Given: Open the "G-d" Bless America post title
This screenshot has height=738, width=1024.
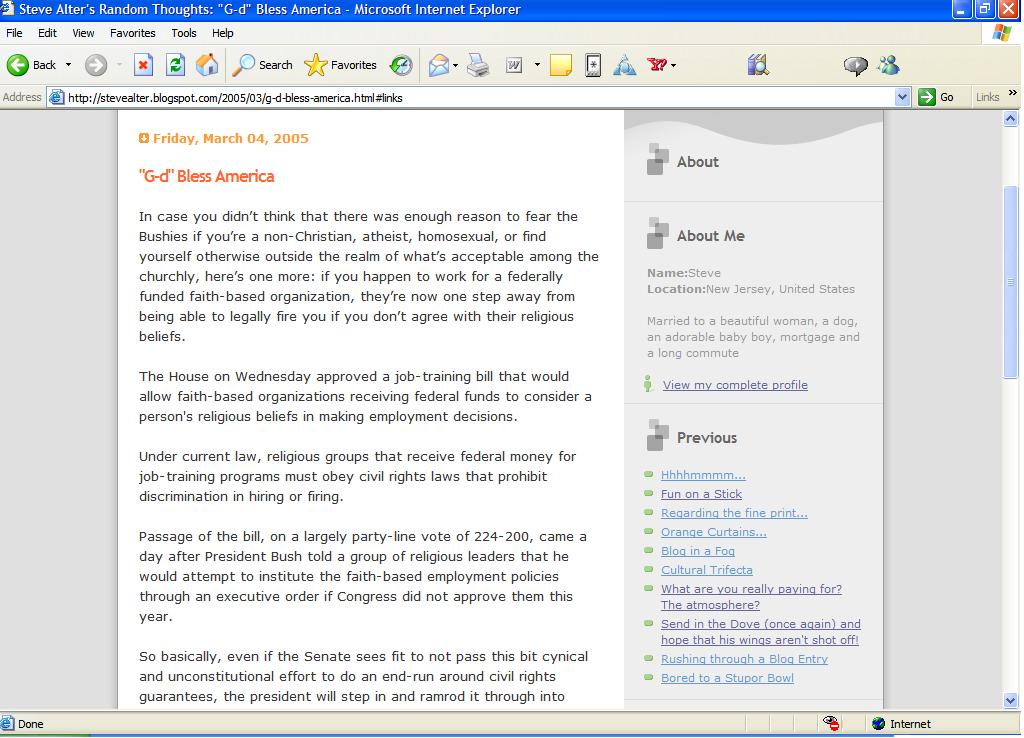Looking at the screenshot, I should click(x=206, y=176).
